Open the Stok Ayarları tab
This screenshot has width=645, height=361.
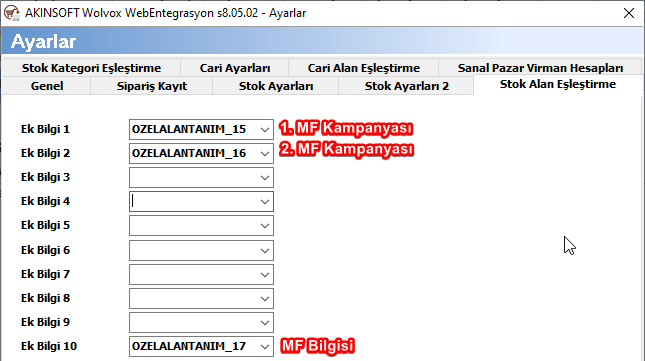pos(276,86)
